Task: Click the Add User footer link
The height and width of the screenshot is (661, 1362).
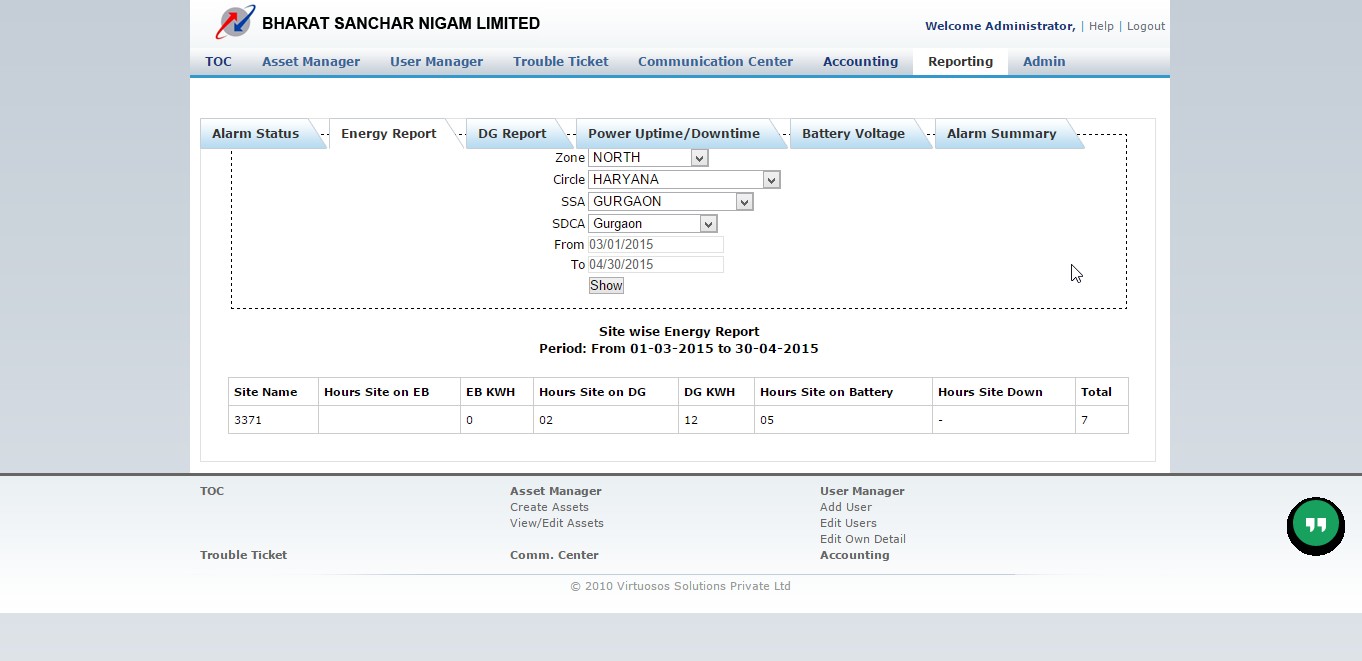Action: (x=845, y=507)
